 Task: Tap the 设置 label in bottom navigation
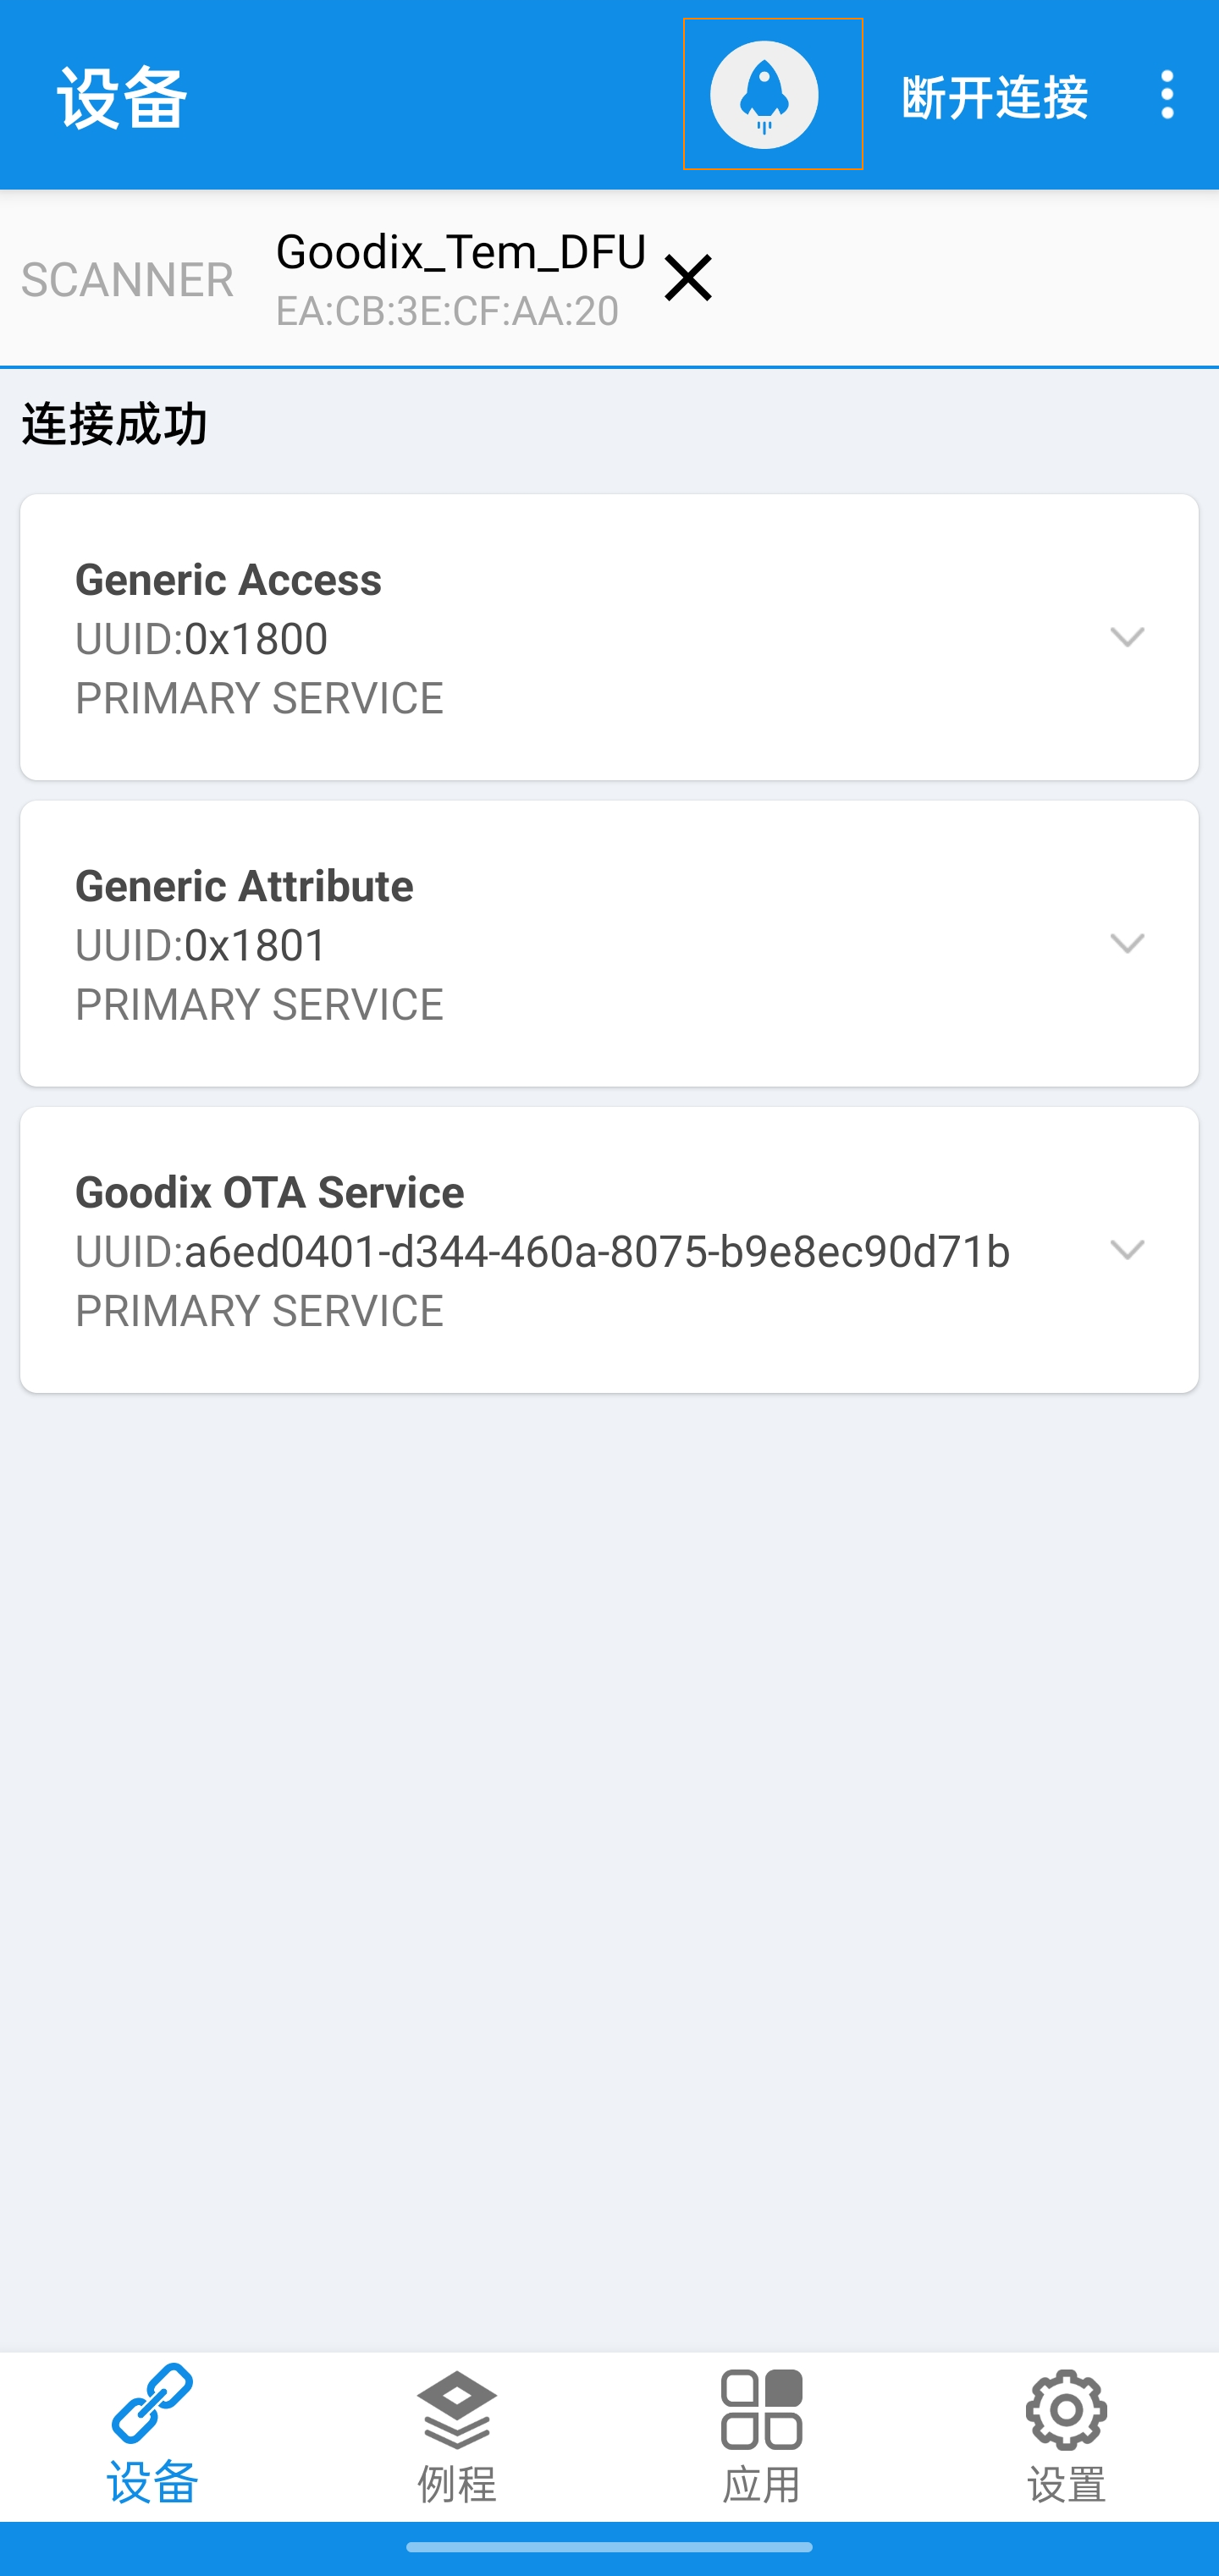coord(1066,2485)
